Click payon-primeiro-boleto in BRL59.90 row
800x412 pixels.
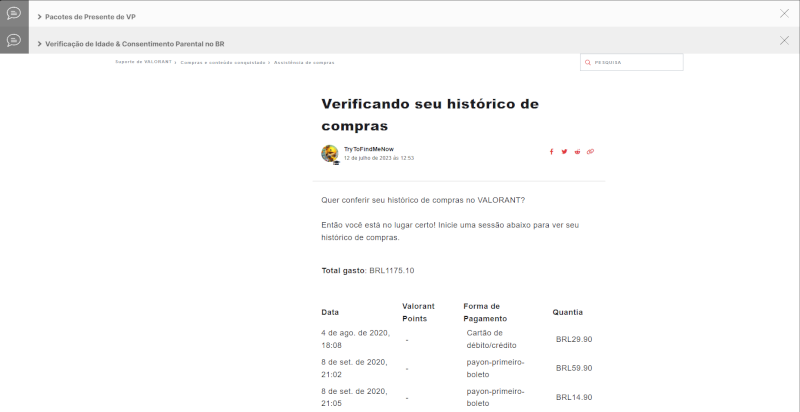pos(495,368)
